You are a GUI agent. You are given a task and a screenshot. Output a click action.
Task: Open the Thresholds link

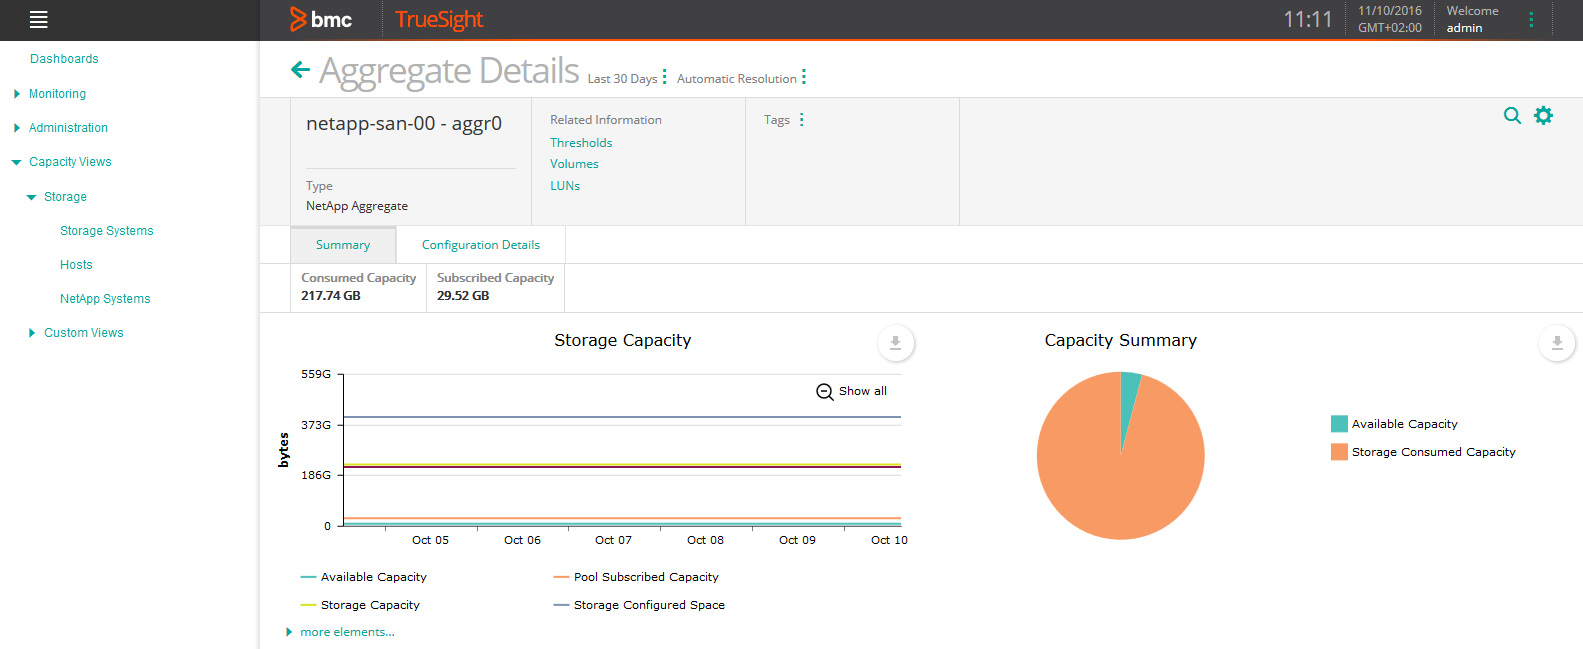(581, 143)
